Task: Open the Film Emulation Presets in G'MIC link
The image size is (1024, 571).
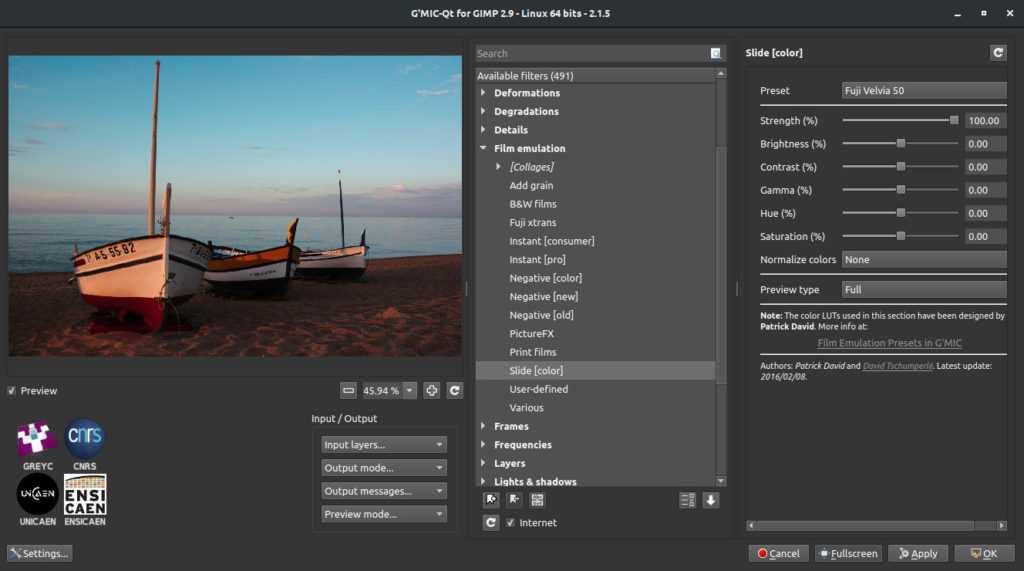Action: pos(889,343)
